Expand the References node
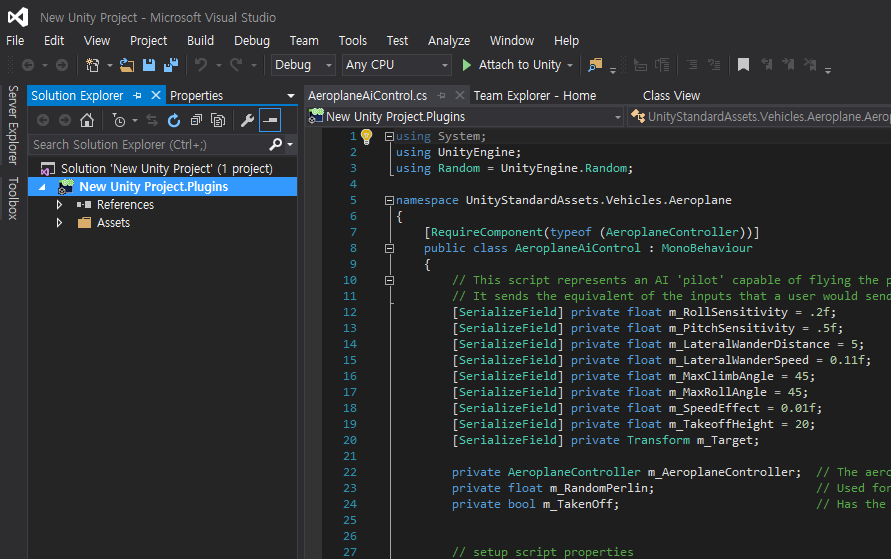 click(59, 205)
